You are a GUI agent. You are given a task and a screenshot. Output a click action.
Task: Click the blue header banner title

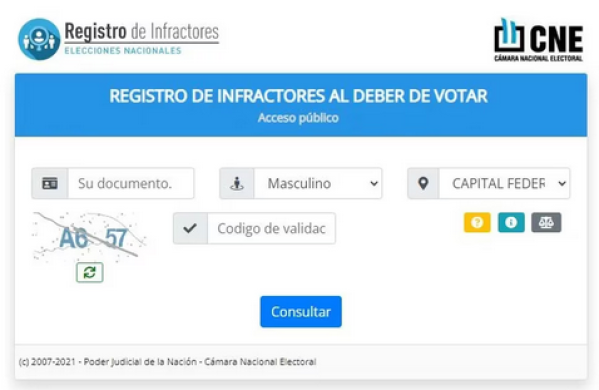click(x=298, y=96)
